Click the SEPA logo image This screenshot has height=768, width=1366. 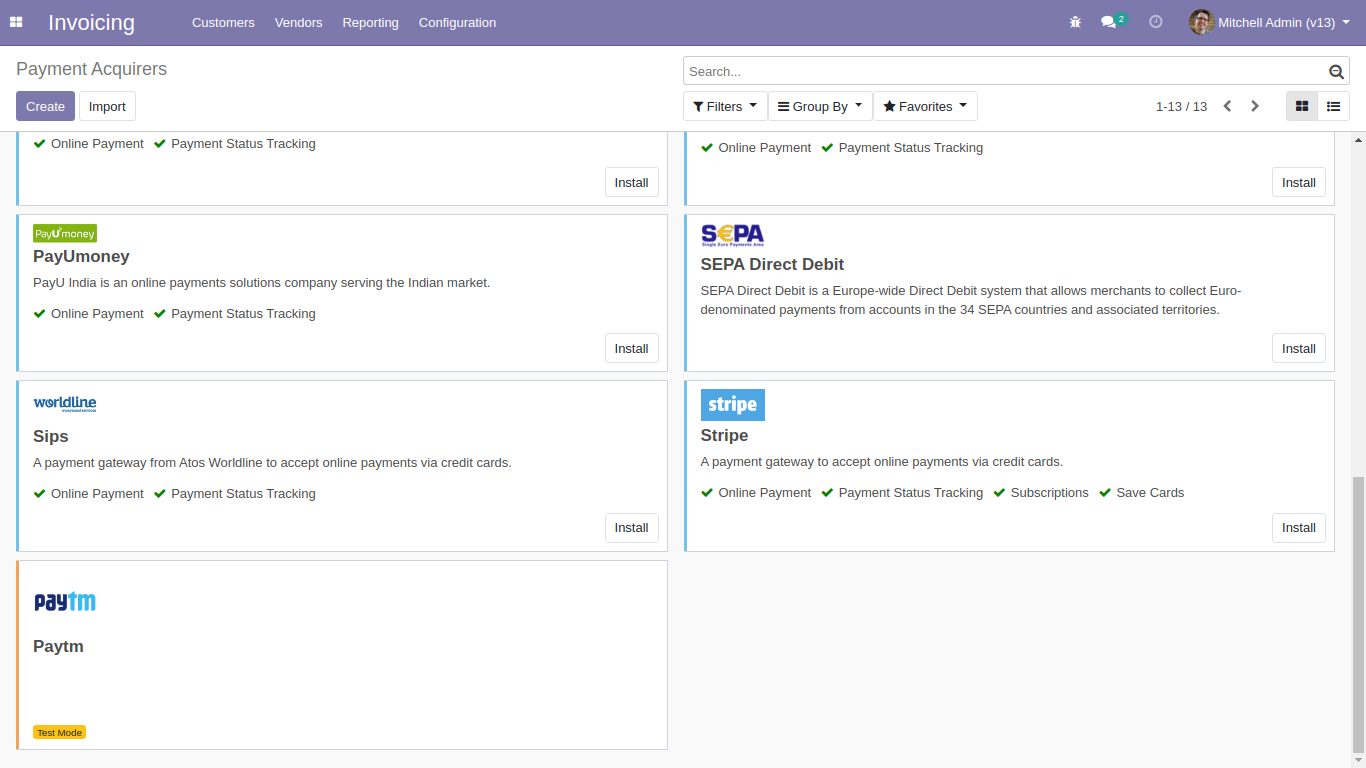pos(732,236)
